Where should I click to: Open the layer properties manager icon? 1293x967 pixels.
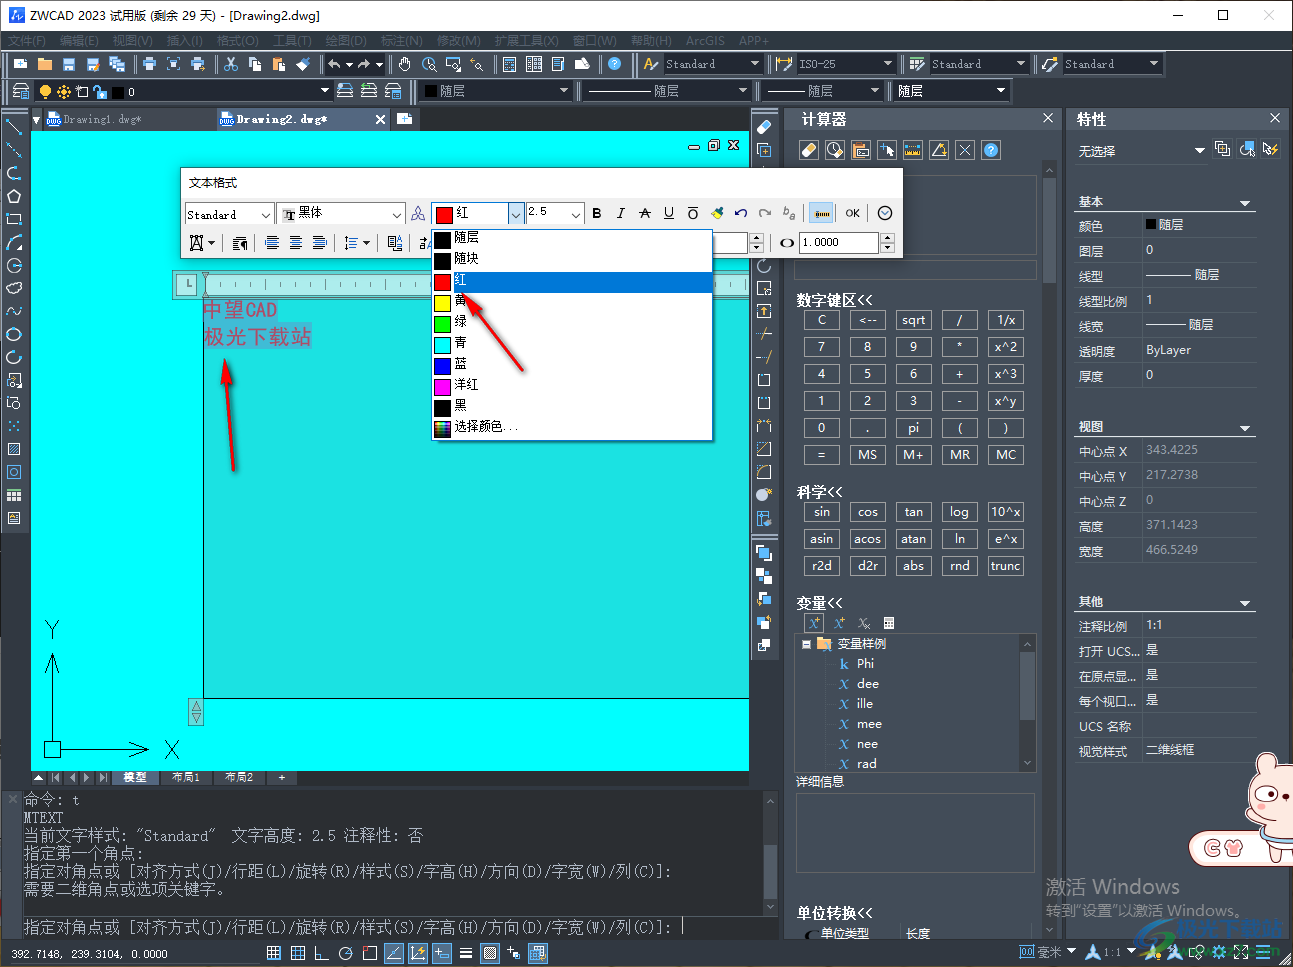pyautogui.click(x=21, y=91)
